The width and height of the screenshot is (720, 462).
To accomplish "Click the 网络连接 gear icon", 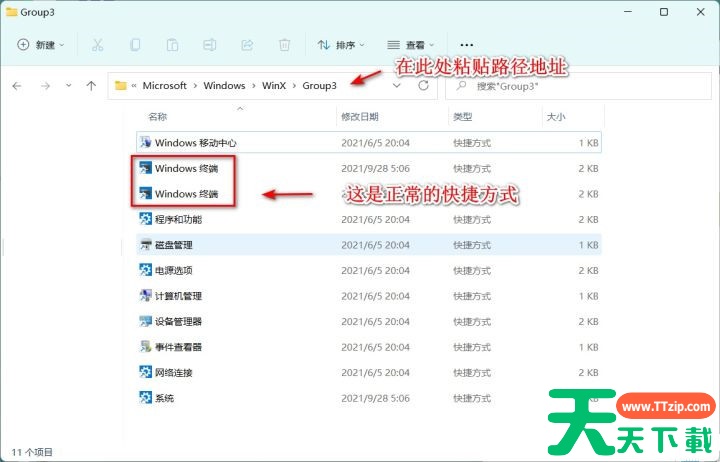I will (x=146, y=372).
